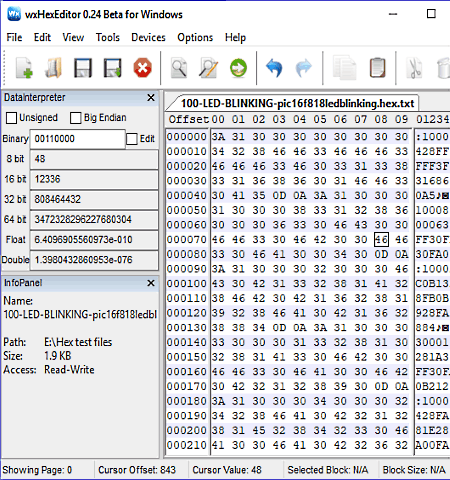Screen dimensions: 450x480
Task: Click Cursor Value: 48 in status bar
Action: 227,470
